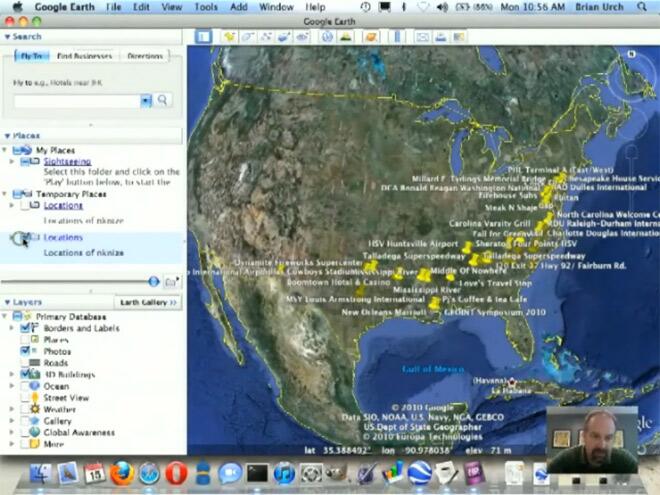The width and height of the screenshot is (660, 495).
Task: Open the Fly To history dropdown
Action: point(146,100)
